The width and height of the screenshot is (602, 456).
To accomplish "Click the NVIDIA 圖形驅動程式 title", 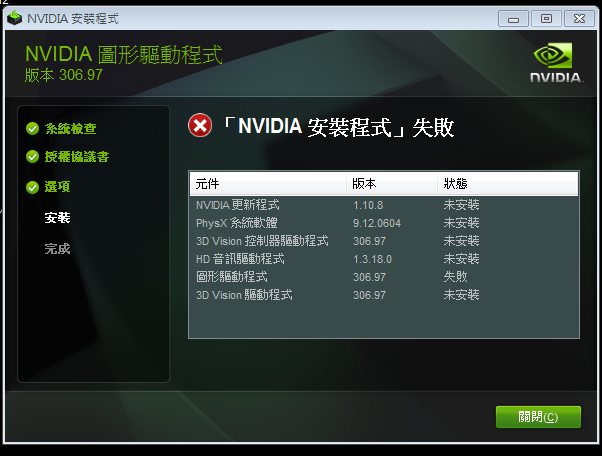I will (x=124, y=54).
